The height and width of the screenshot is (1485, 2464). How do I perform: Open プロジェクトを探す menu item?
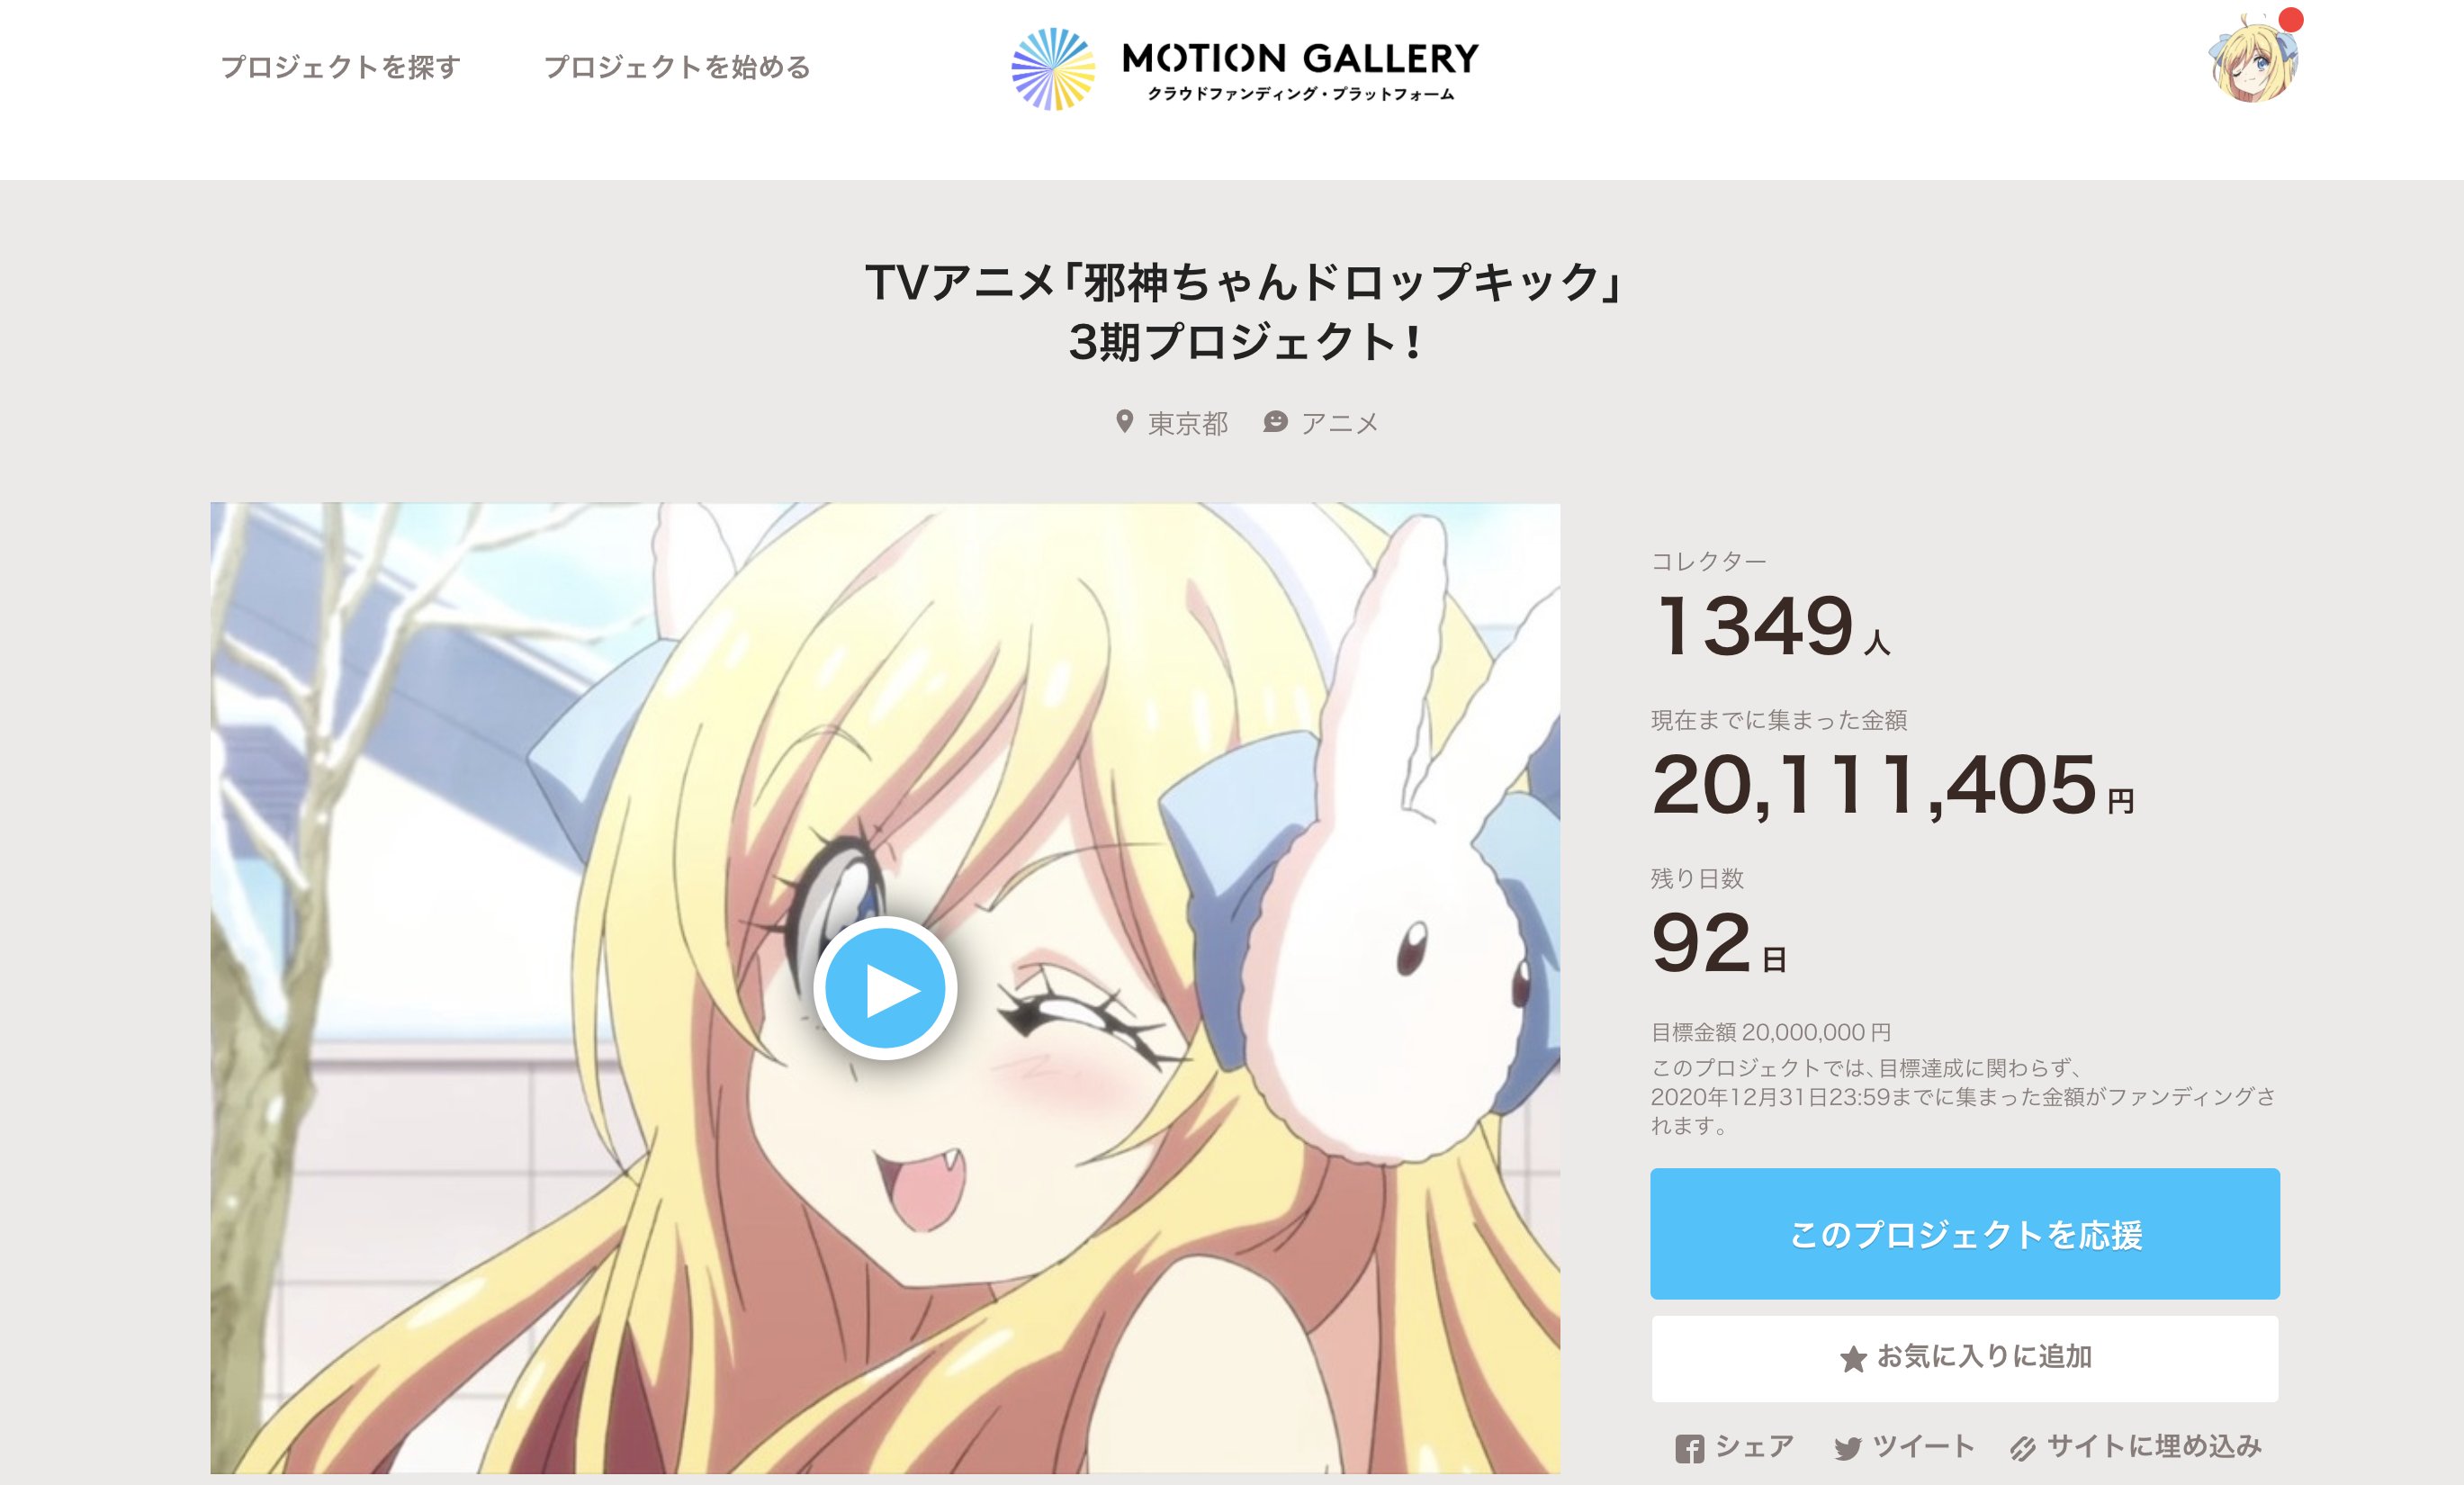point(341,67)
